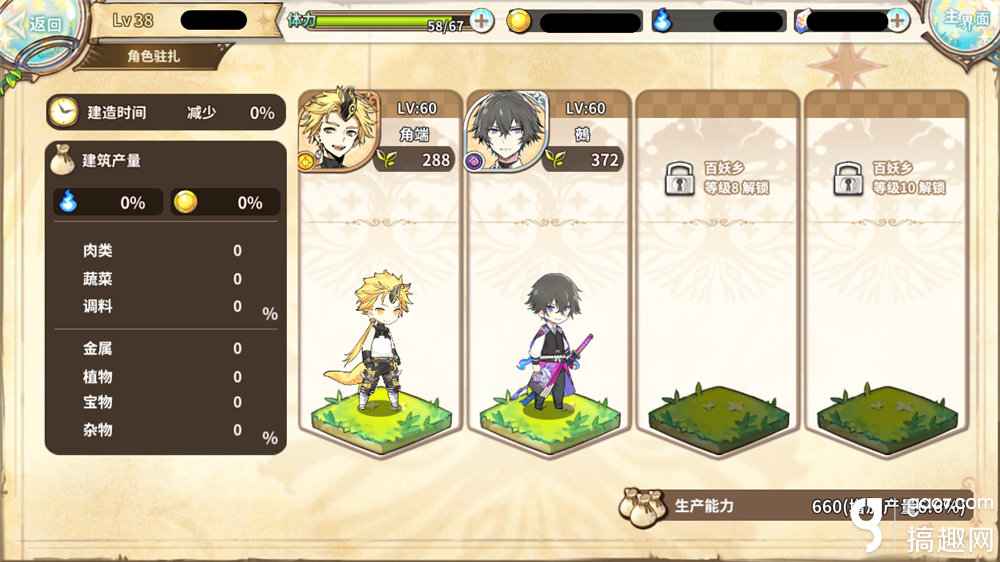Tap the blue flame currency icon
Image resolution: width=1000 pixels, height=562 pixels.
(662, 20)
